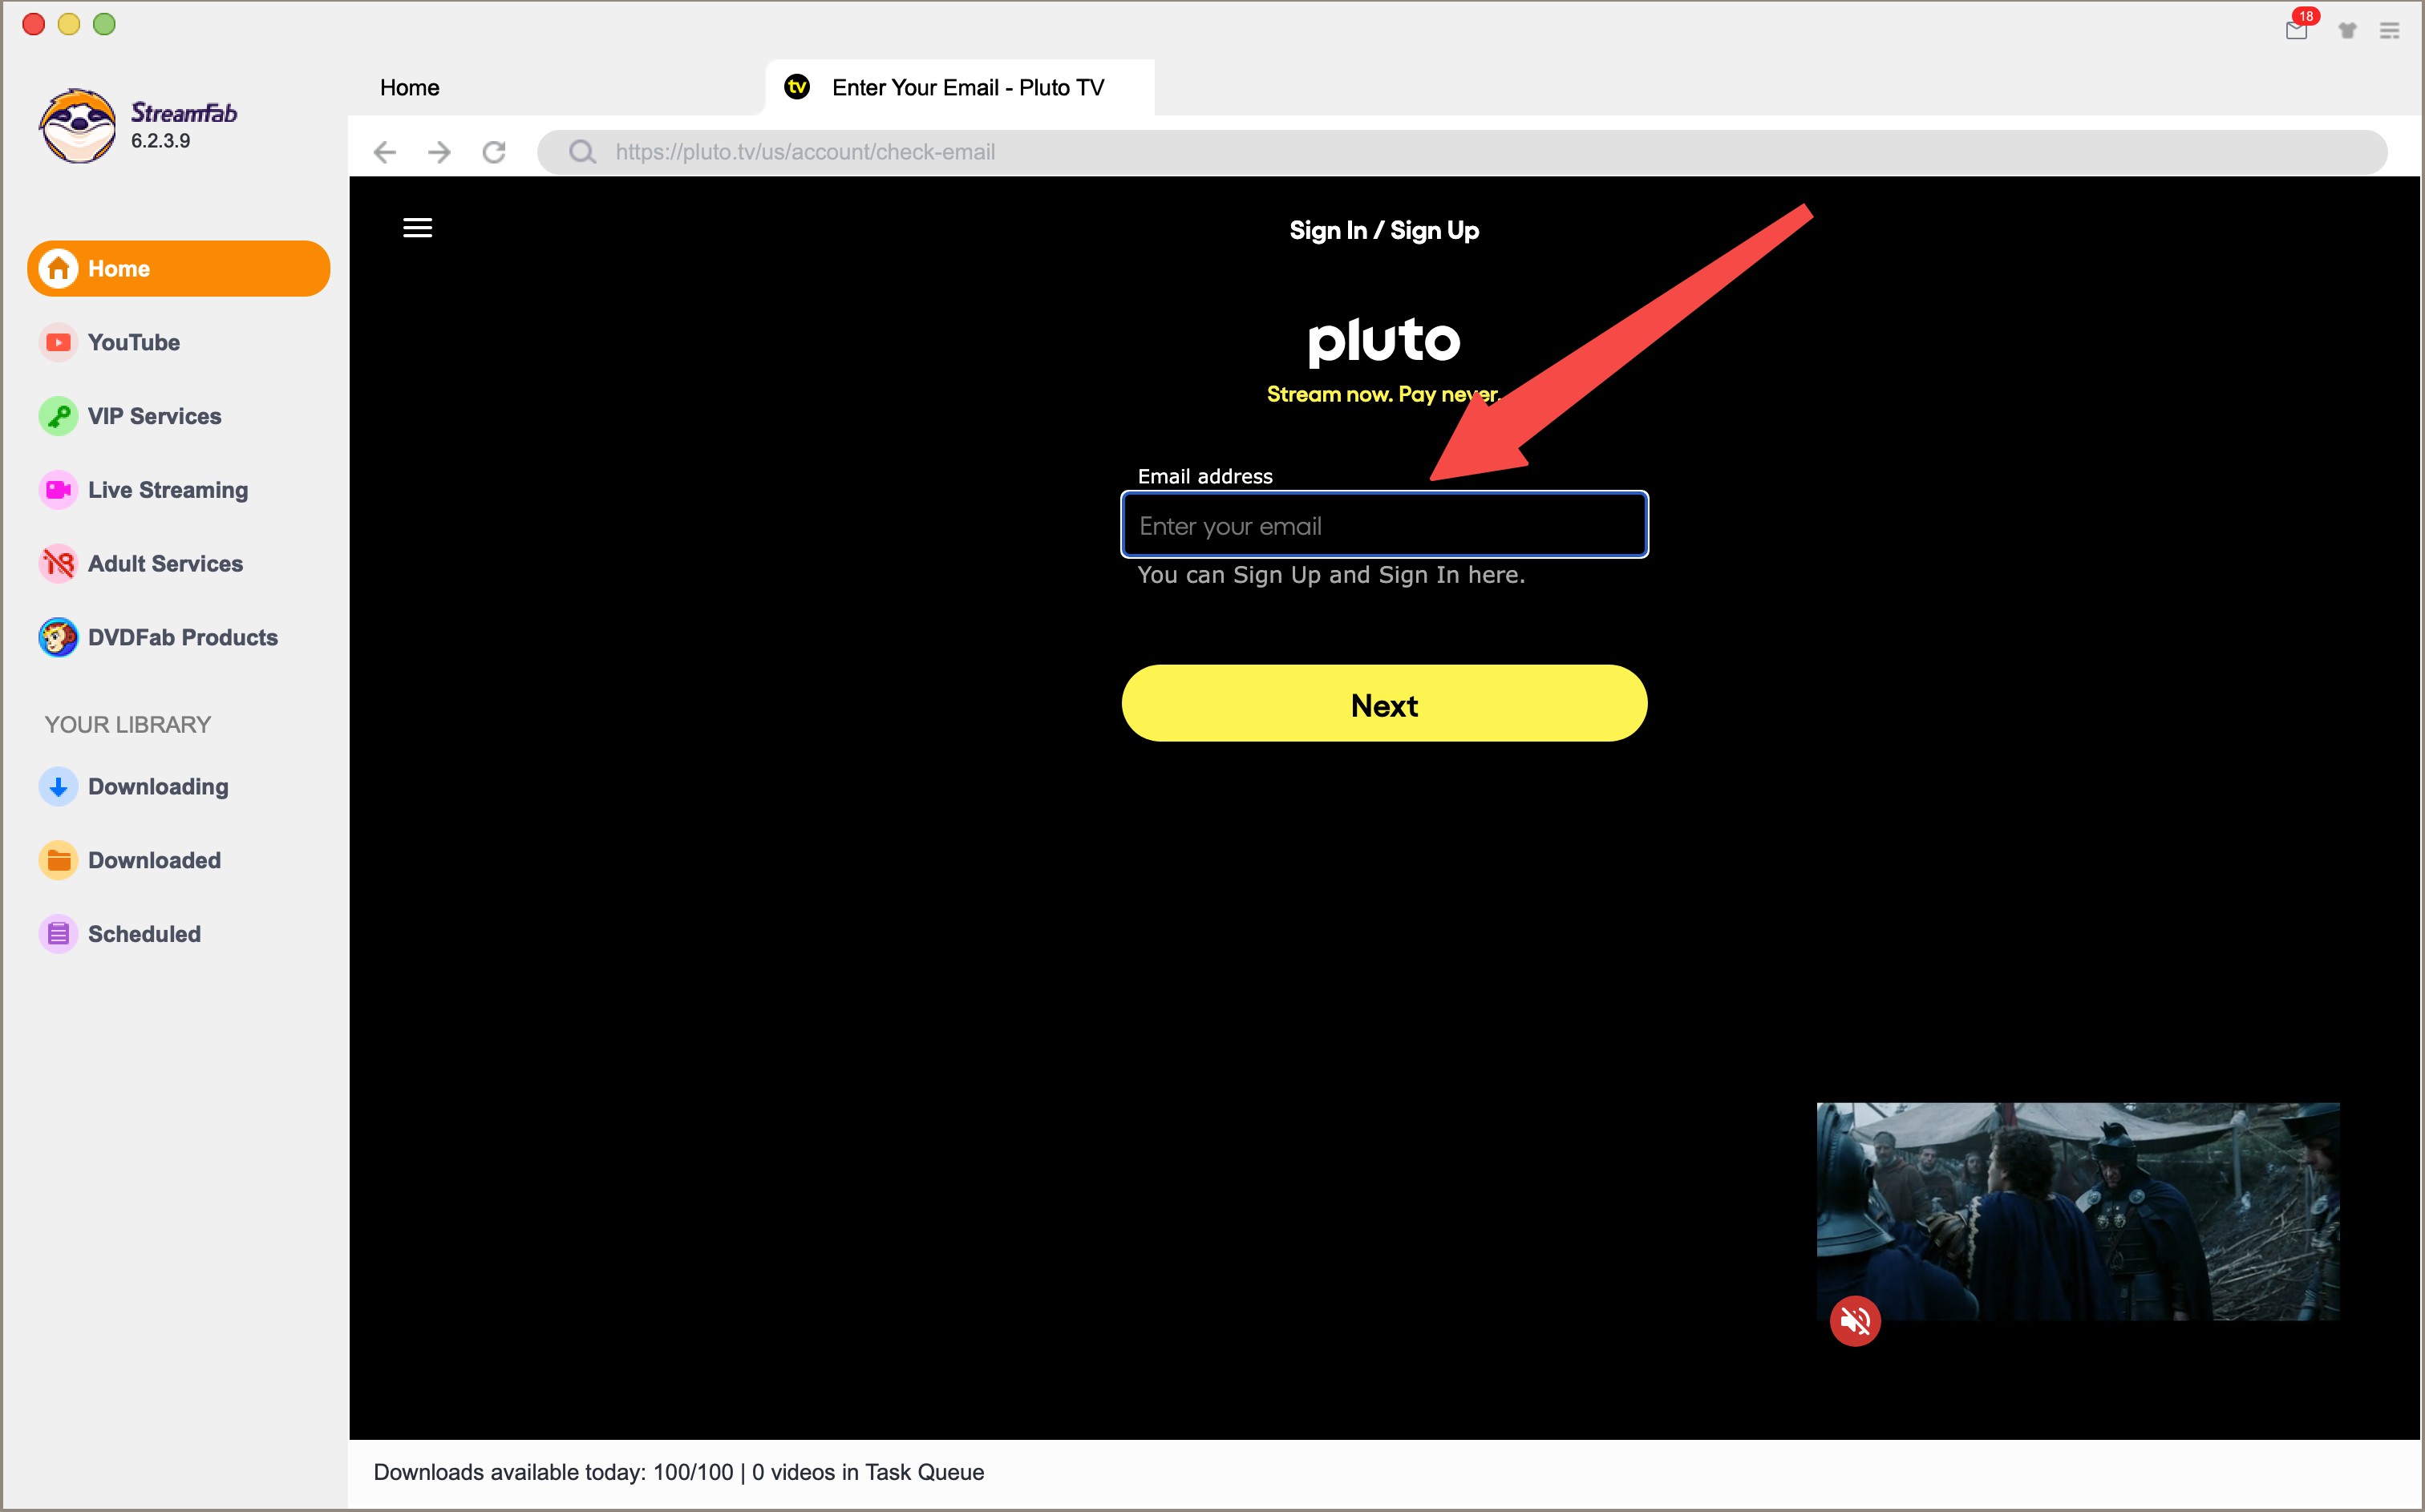Open Adult Services in the sidebar

pyautogui.click(x=141, y=564)
